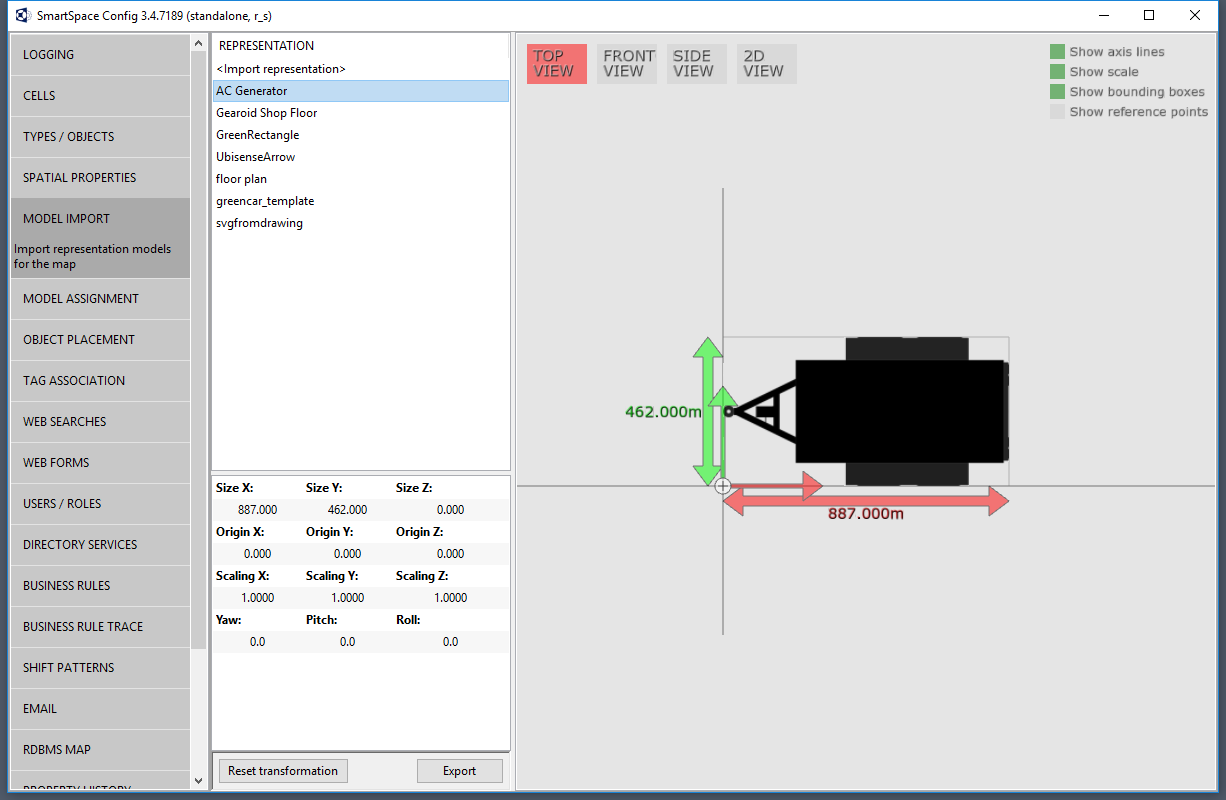Click the green 462.000m height arrow
This screenshot has width=1226, height=800.
click(x=708, y=412)
